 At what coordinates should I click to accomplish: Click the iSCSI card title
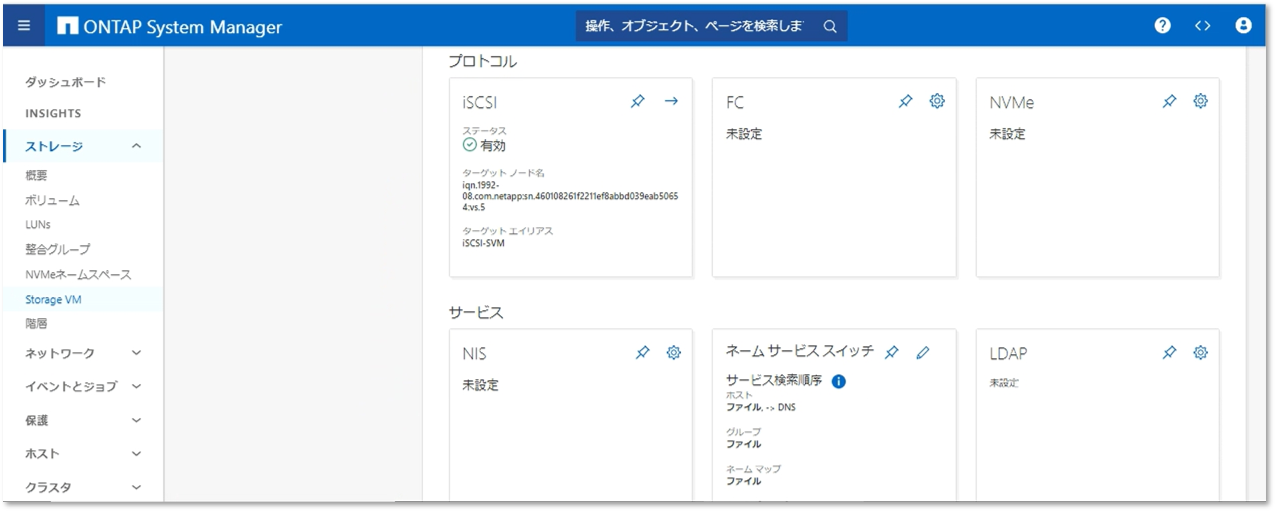480,102
